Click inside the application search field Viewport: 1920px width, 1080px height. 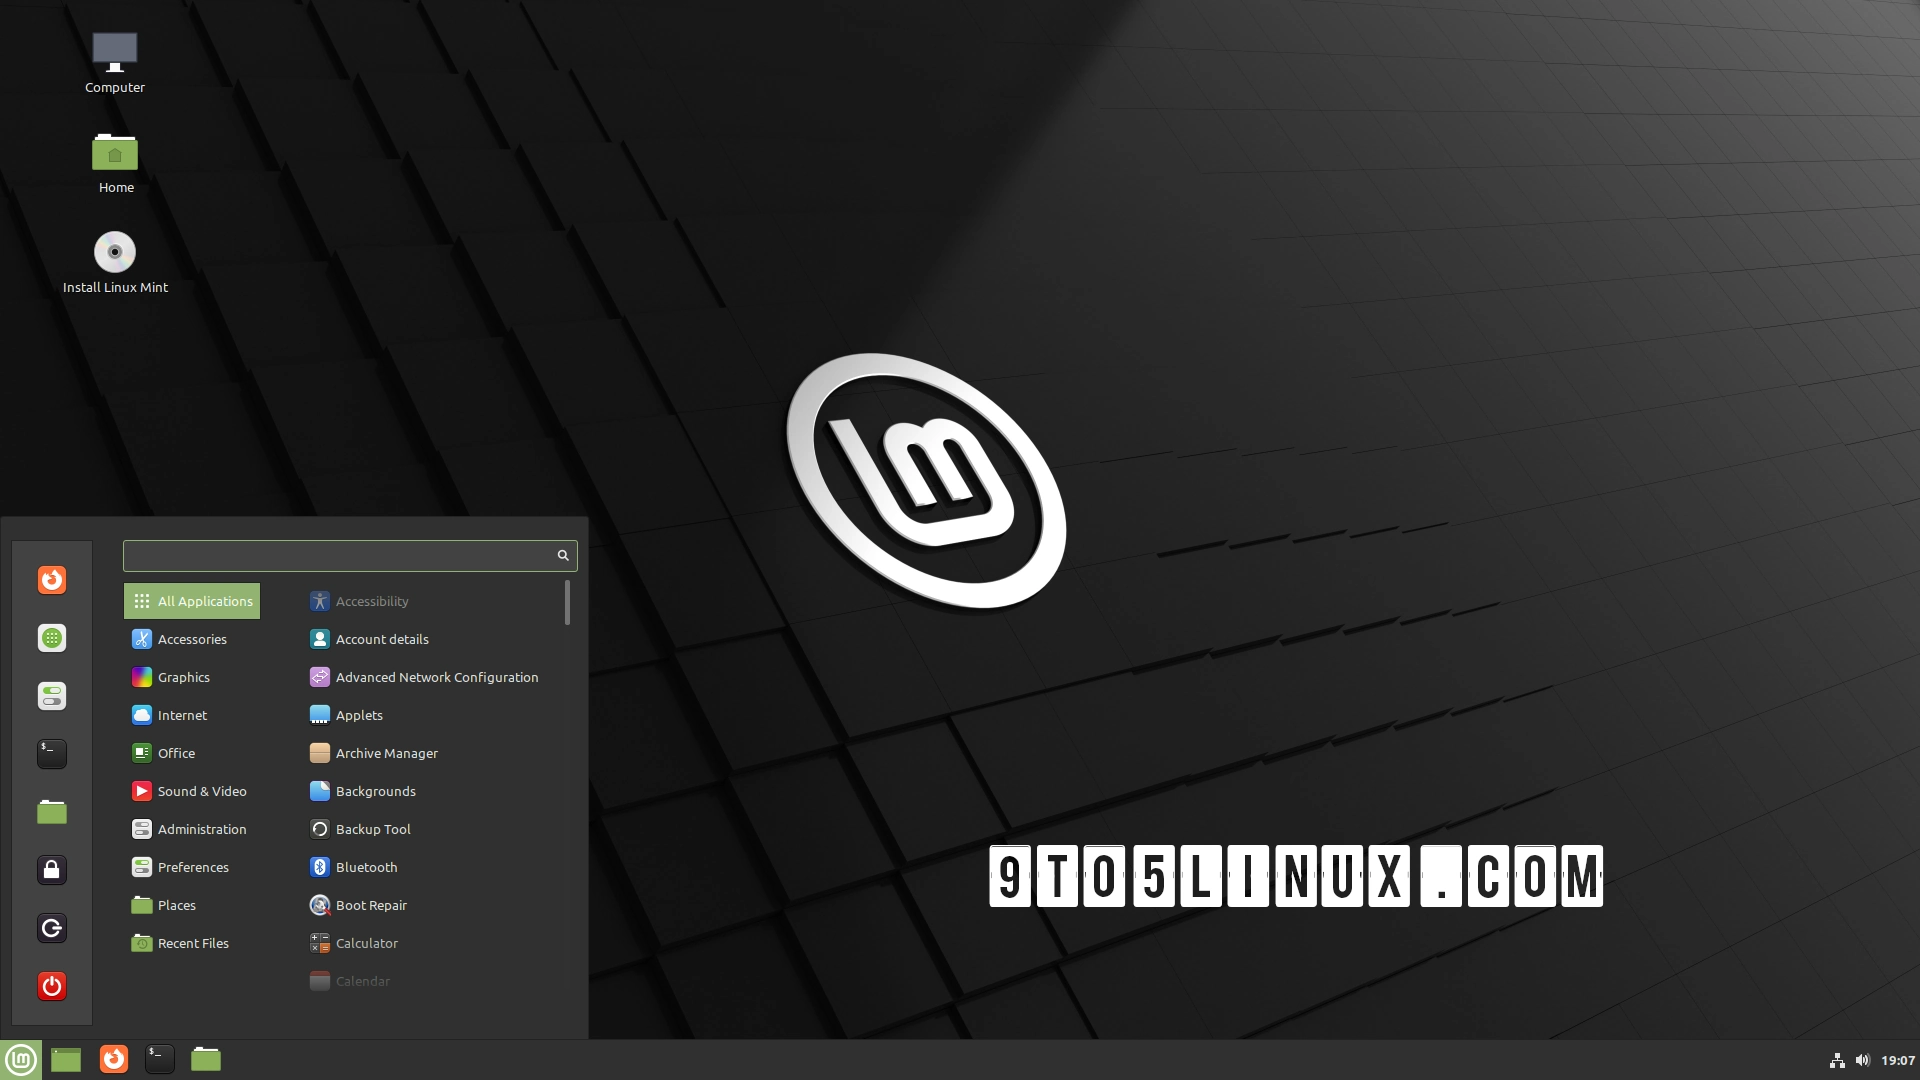tap(340, 556)
